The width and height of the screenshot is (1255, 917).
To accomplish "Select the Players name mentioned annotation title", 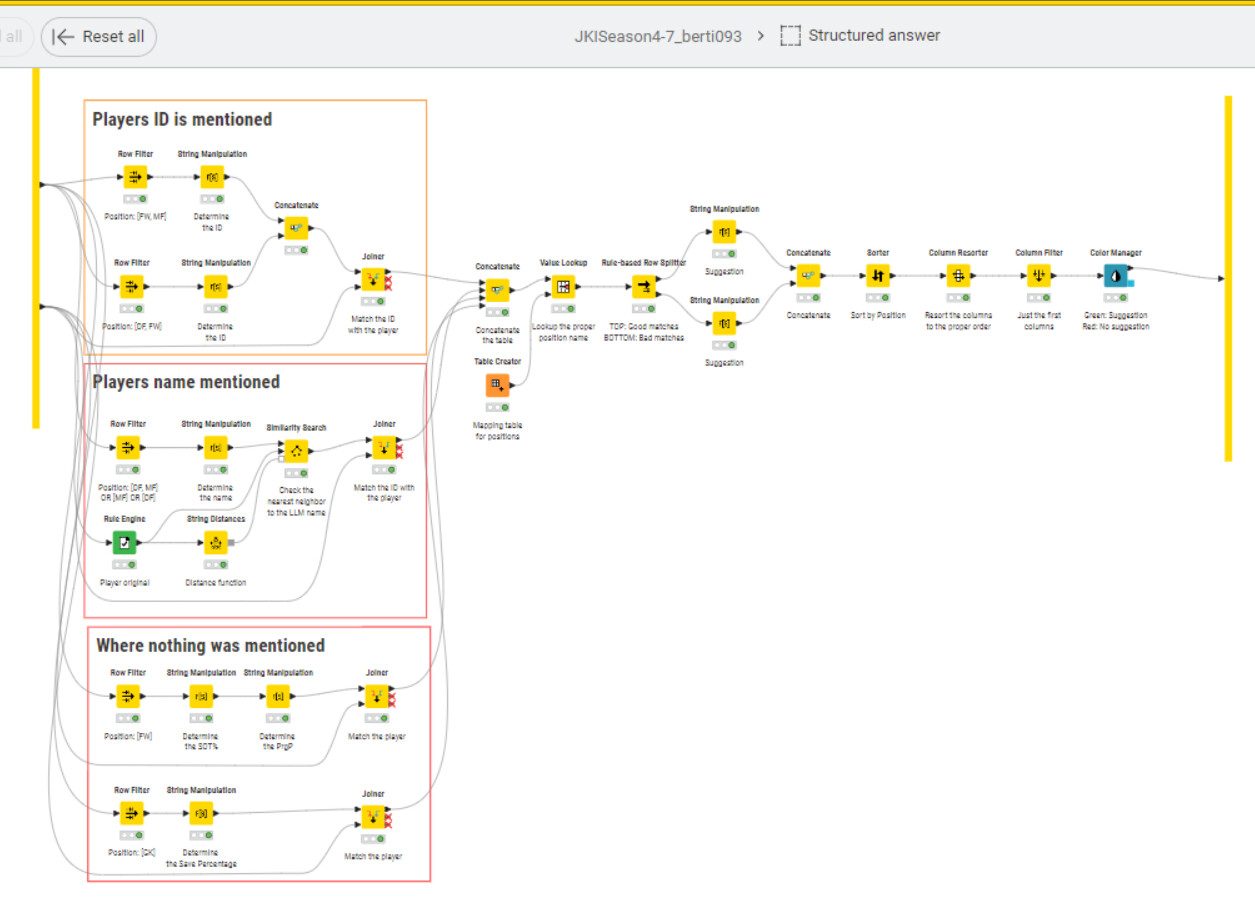I will (186, 382).
